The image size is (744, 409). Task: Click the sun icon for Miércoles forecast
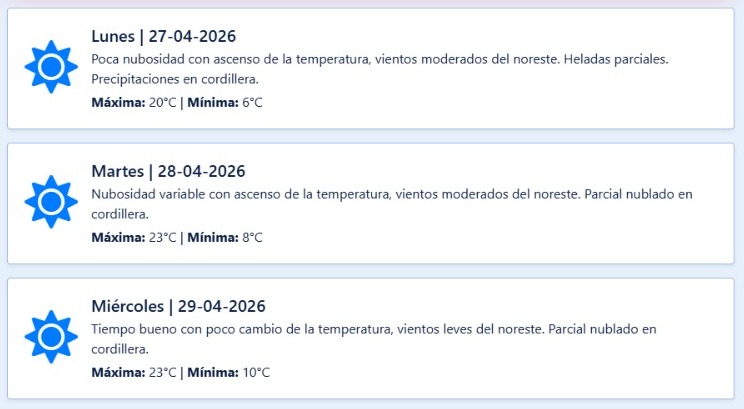tap(50, 338)
